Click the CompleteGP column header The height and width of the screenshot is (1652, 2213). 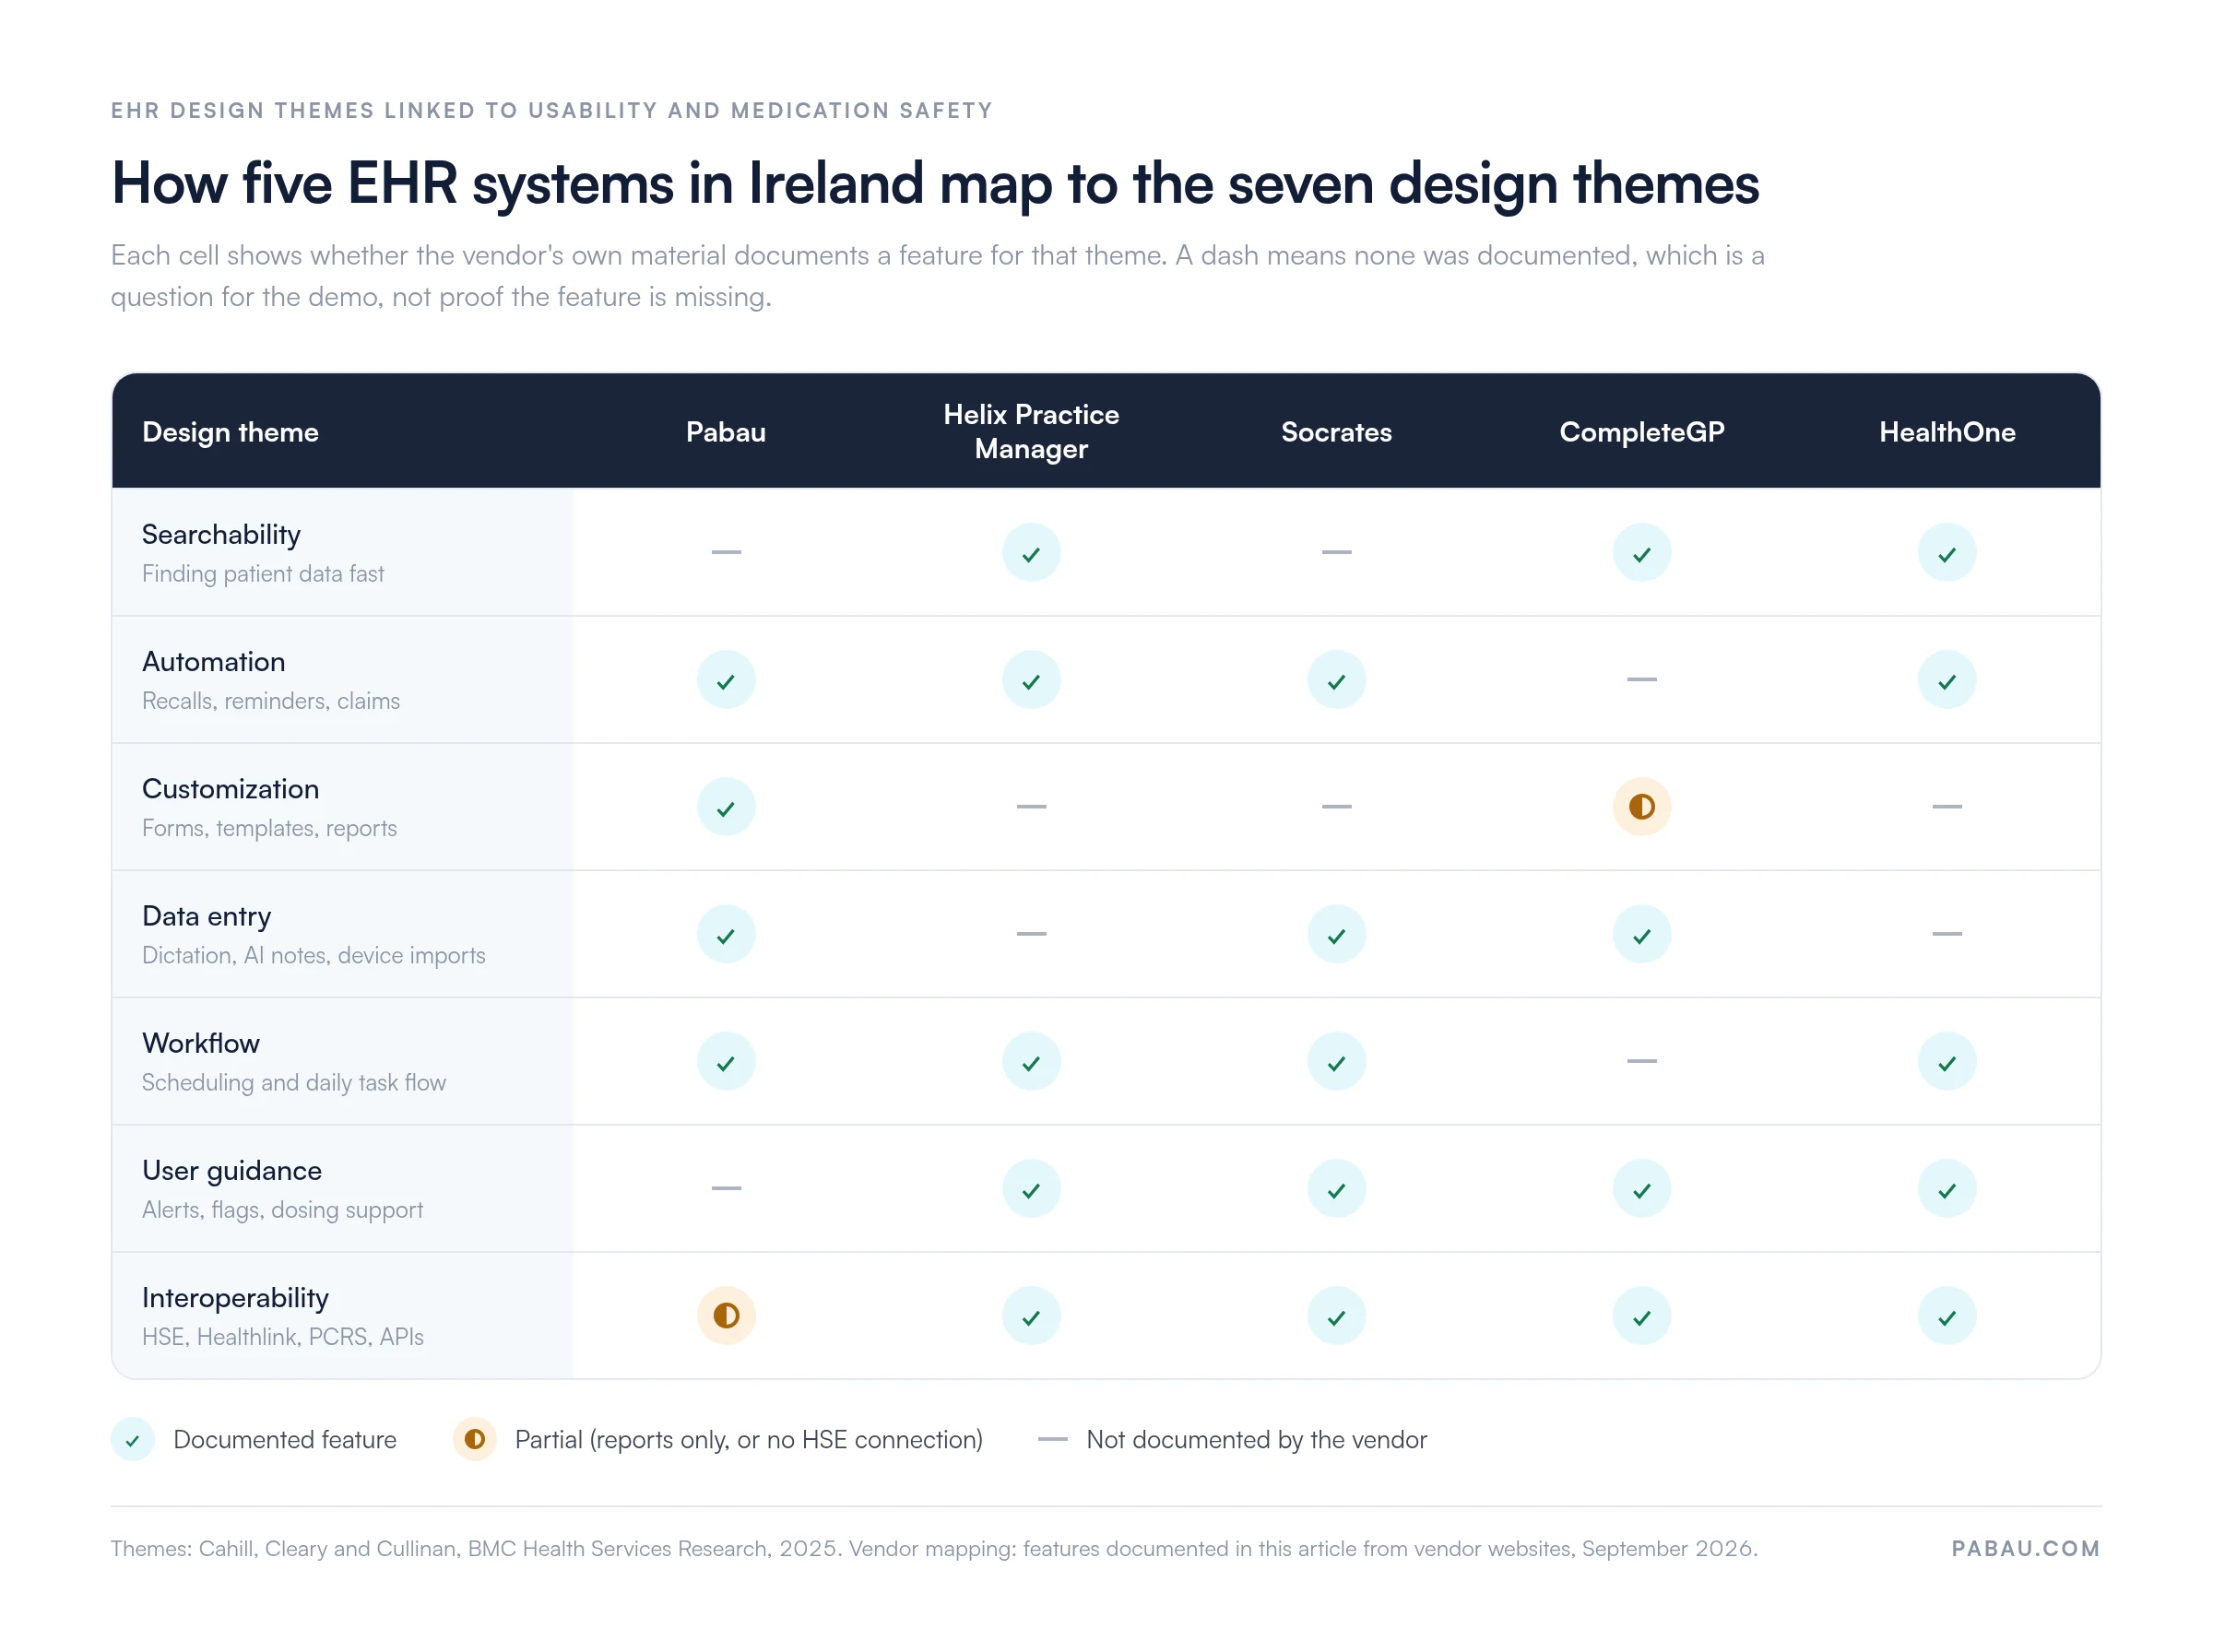click(1641, 432)
